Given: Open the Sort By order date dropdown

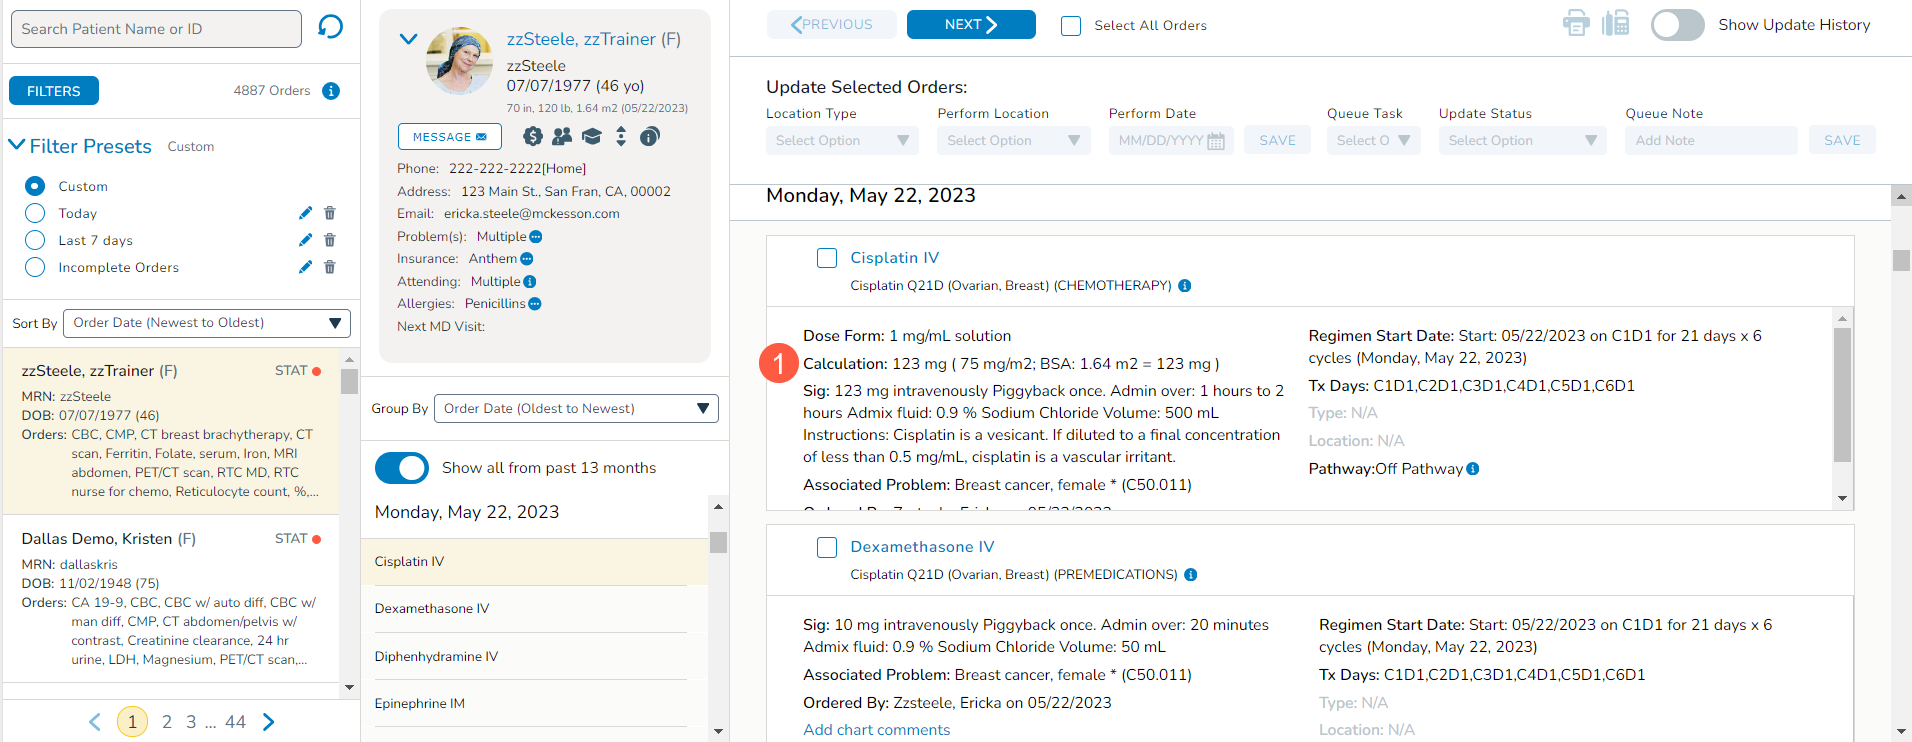Looking at the screenshot, I should pyautogui.click(x=206, y=323).
